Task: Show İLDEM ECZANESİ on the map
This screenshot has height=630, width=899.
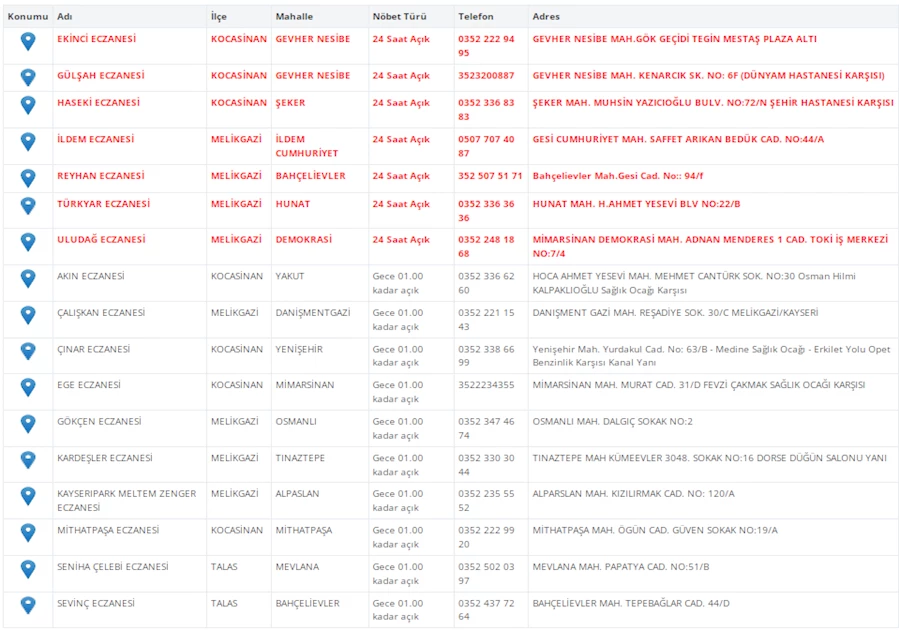Action: [28, 142]
